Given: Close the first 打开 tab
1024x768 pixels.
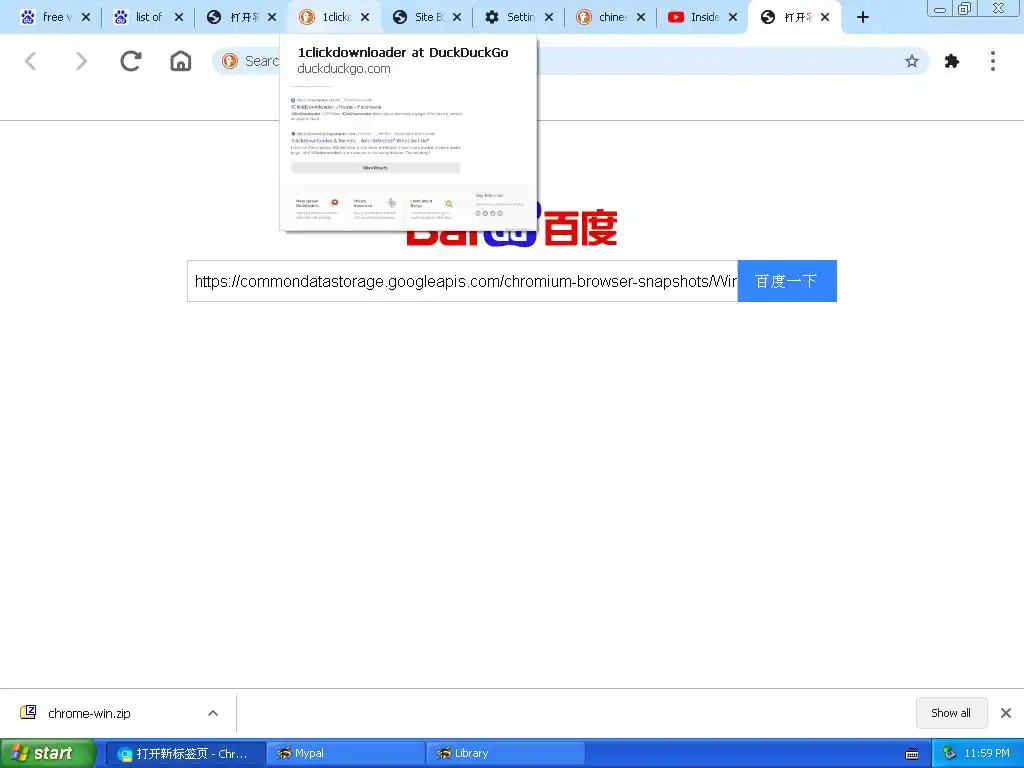Looking at the screenshot, I should (272, 17).
